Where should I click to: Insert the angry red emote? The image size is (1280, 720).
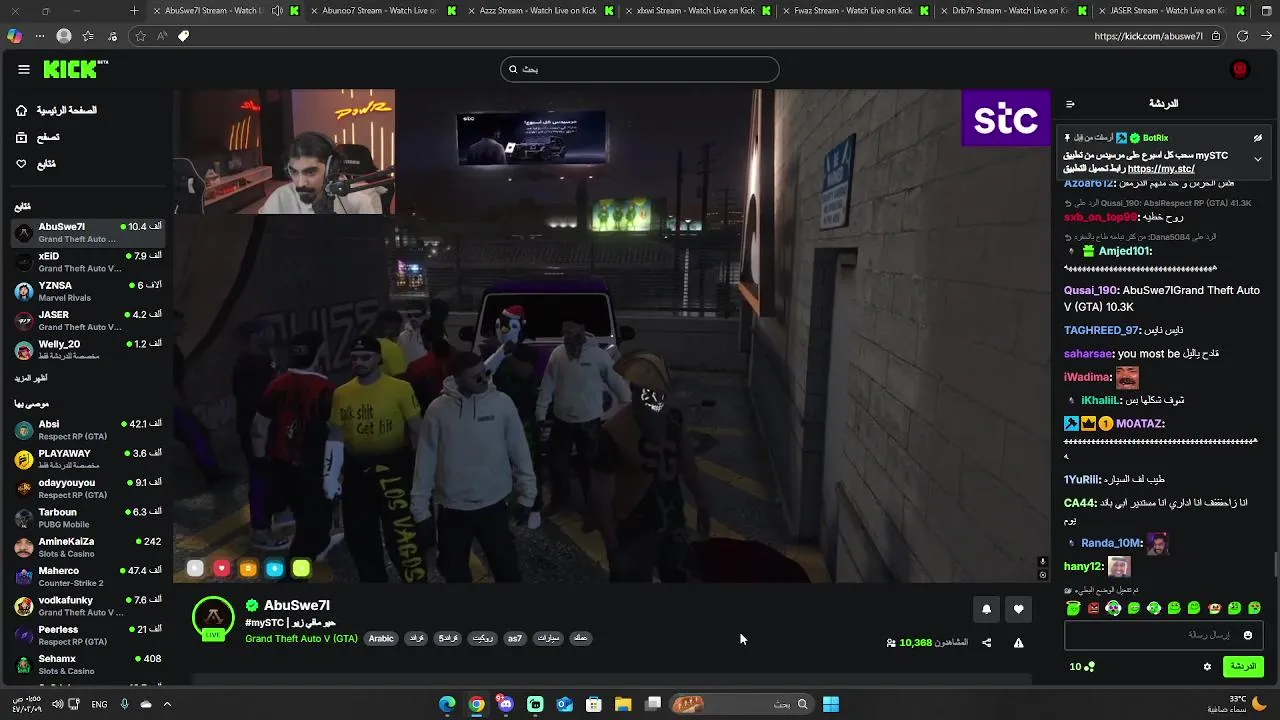pyautogui.click(x=1093, y=608)
